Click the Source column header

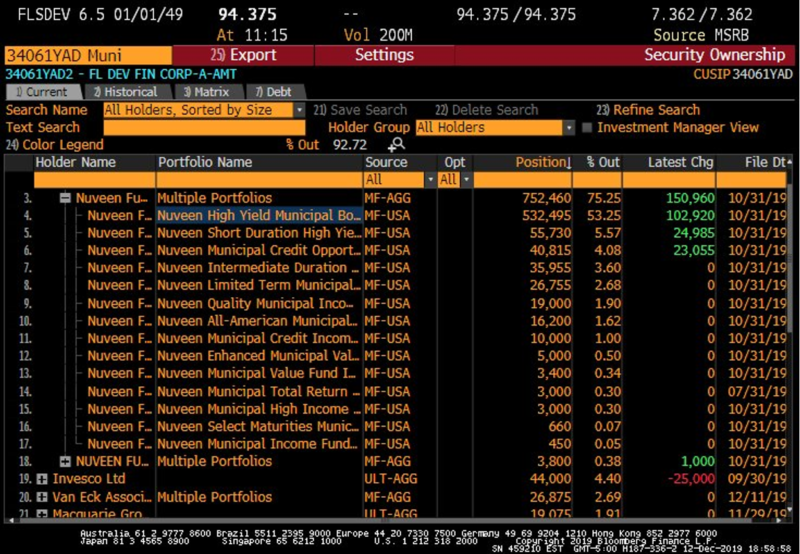386,163
